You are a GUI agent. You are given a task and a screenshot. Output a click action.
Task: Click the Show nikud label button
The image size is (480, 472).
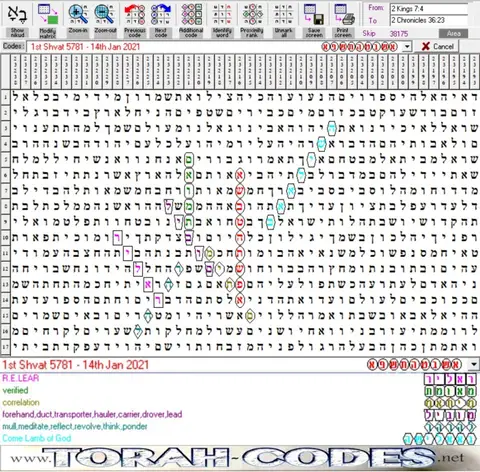tap(17, 33)
